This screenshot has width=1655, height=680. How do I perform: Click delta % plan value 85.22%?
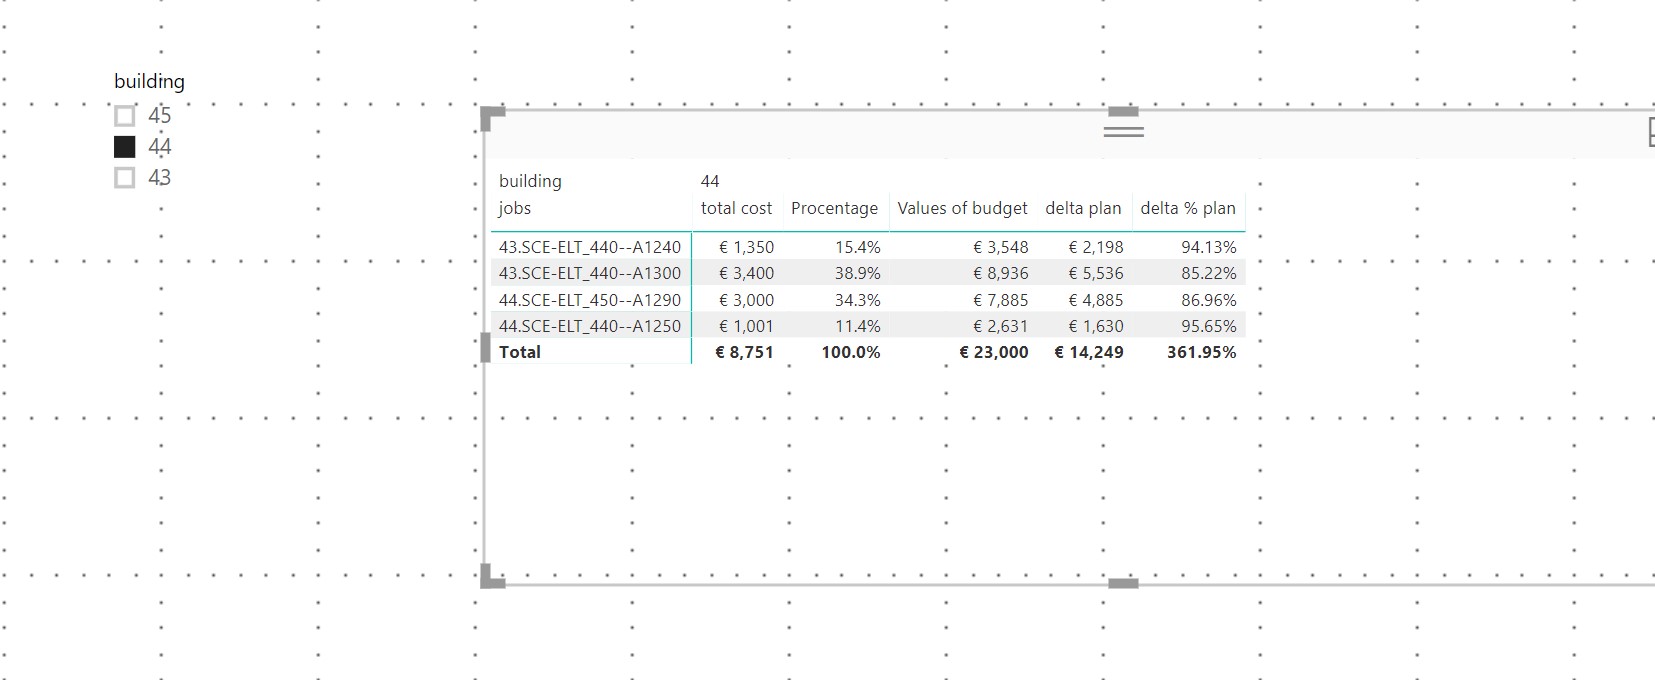[1209, 273]
